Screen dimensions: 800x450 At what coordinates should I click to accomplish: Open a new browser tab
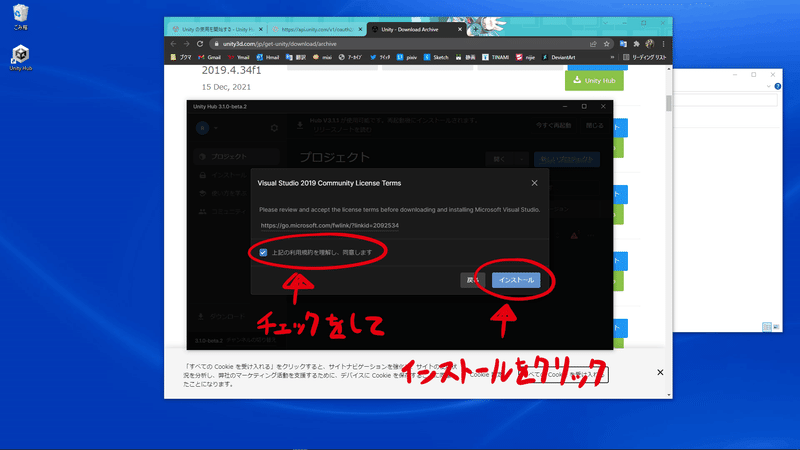476,30
